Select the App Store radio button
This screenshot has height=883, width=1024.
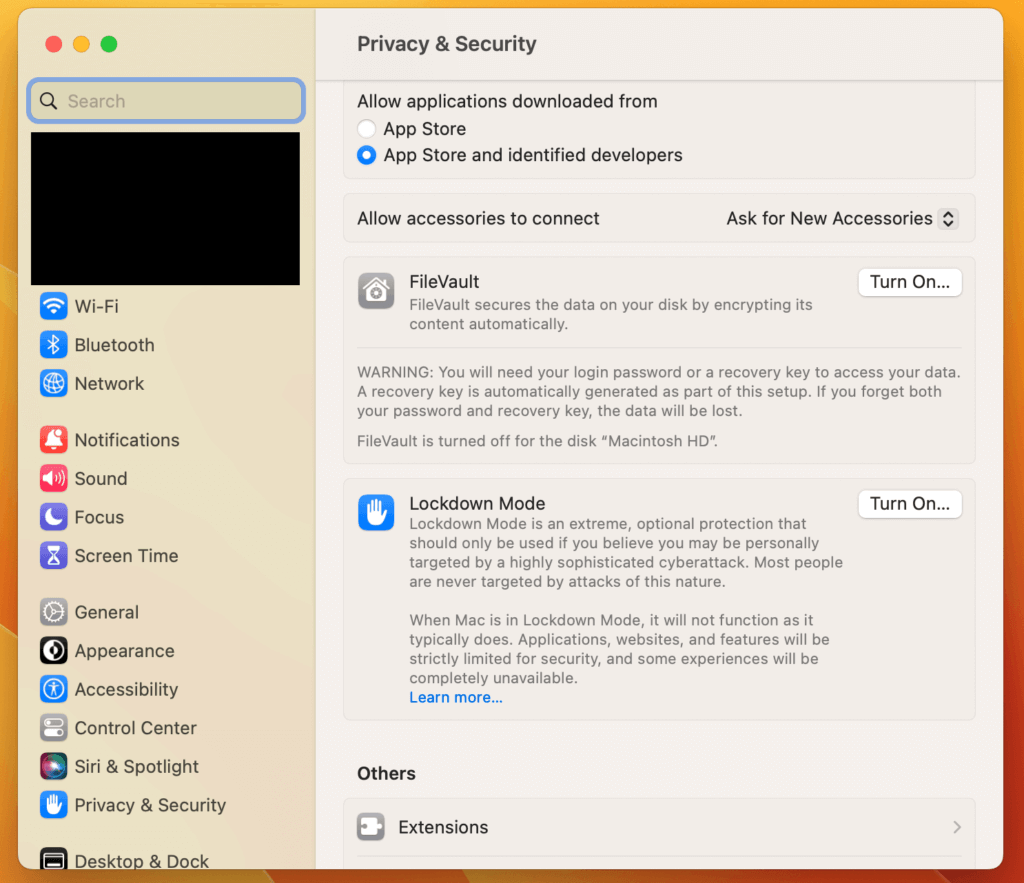click(x=366, y=129)
